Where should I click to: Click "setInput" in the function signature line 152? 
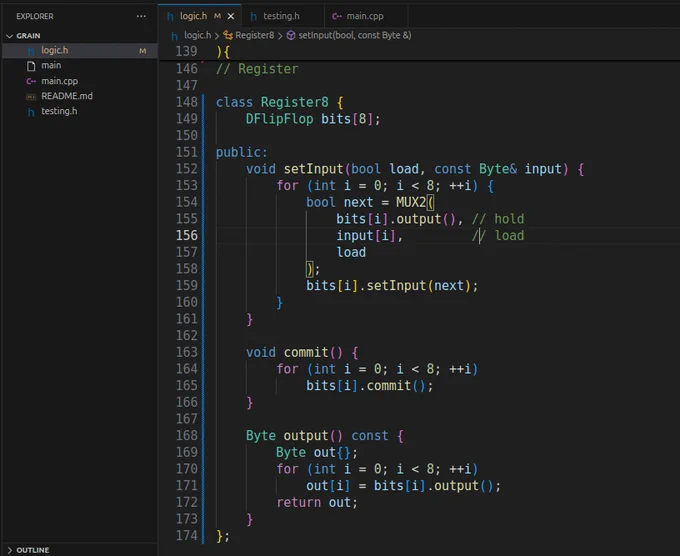(x=313, y=169)
